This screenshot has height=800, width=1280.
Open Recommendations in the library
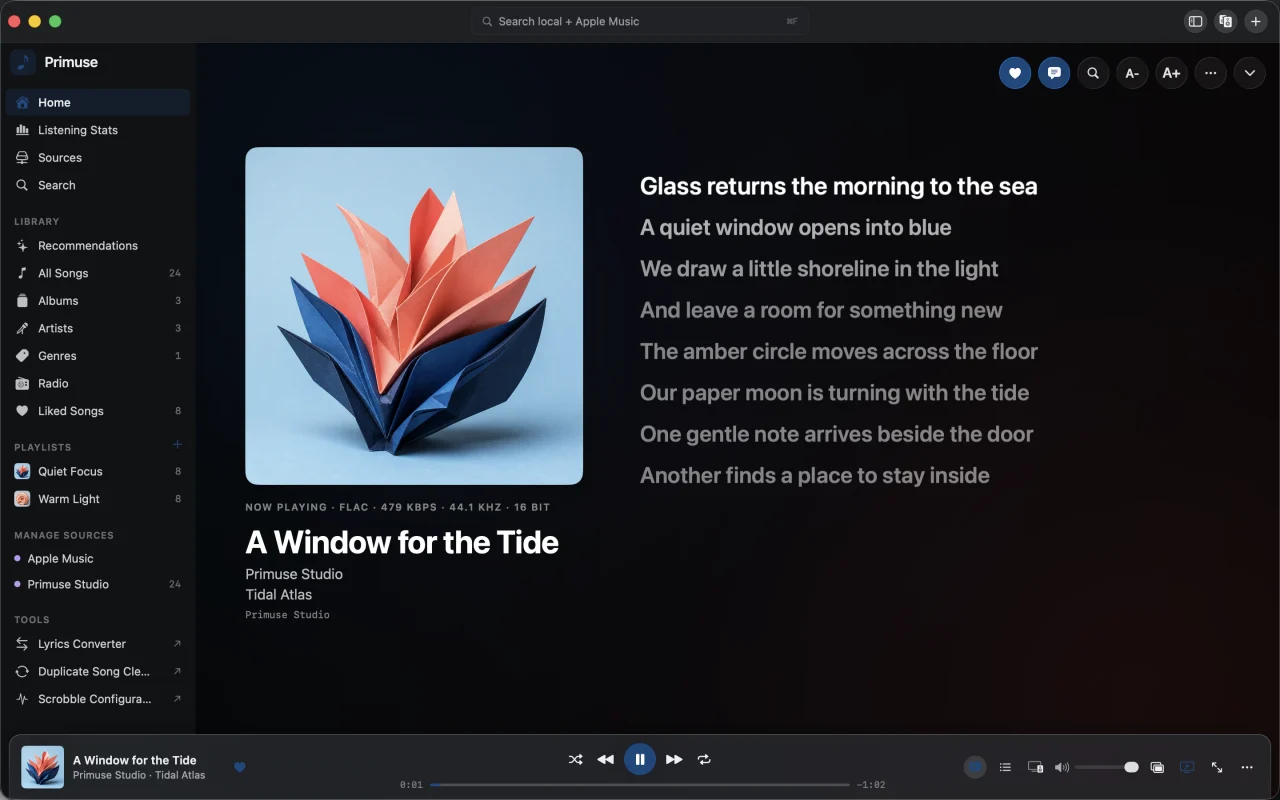[98, 246]
